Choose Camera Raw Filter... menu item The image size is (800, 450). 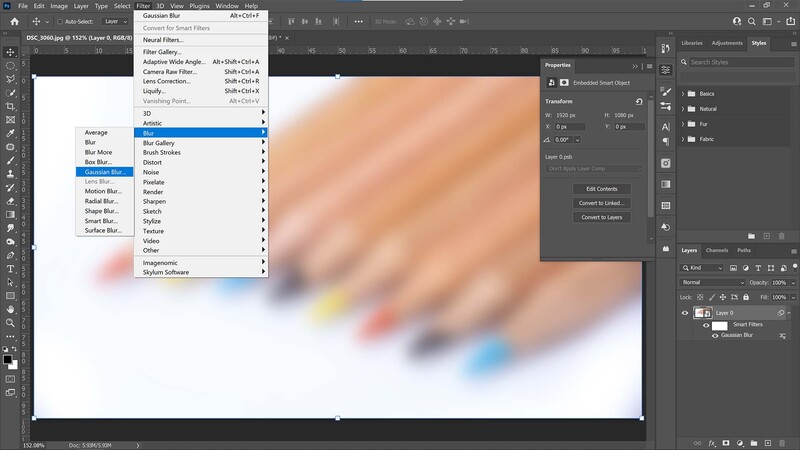201,72
